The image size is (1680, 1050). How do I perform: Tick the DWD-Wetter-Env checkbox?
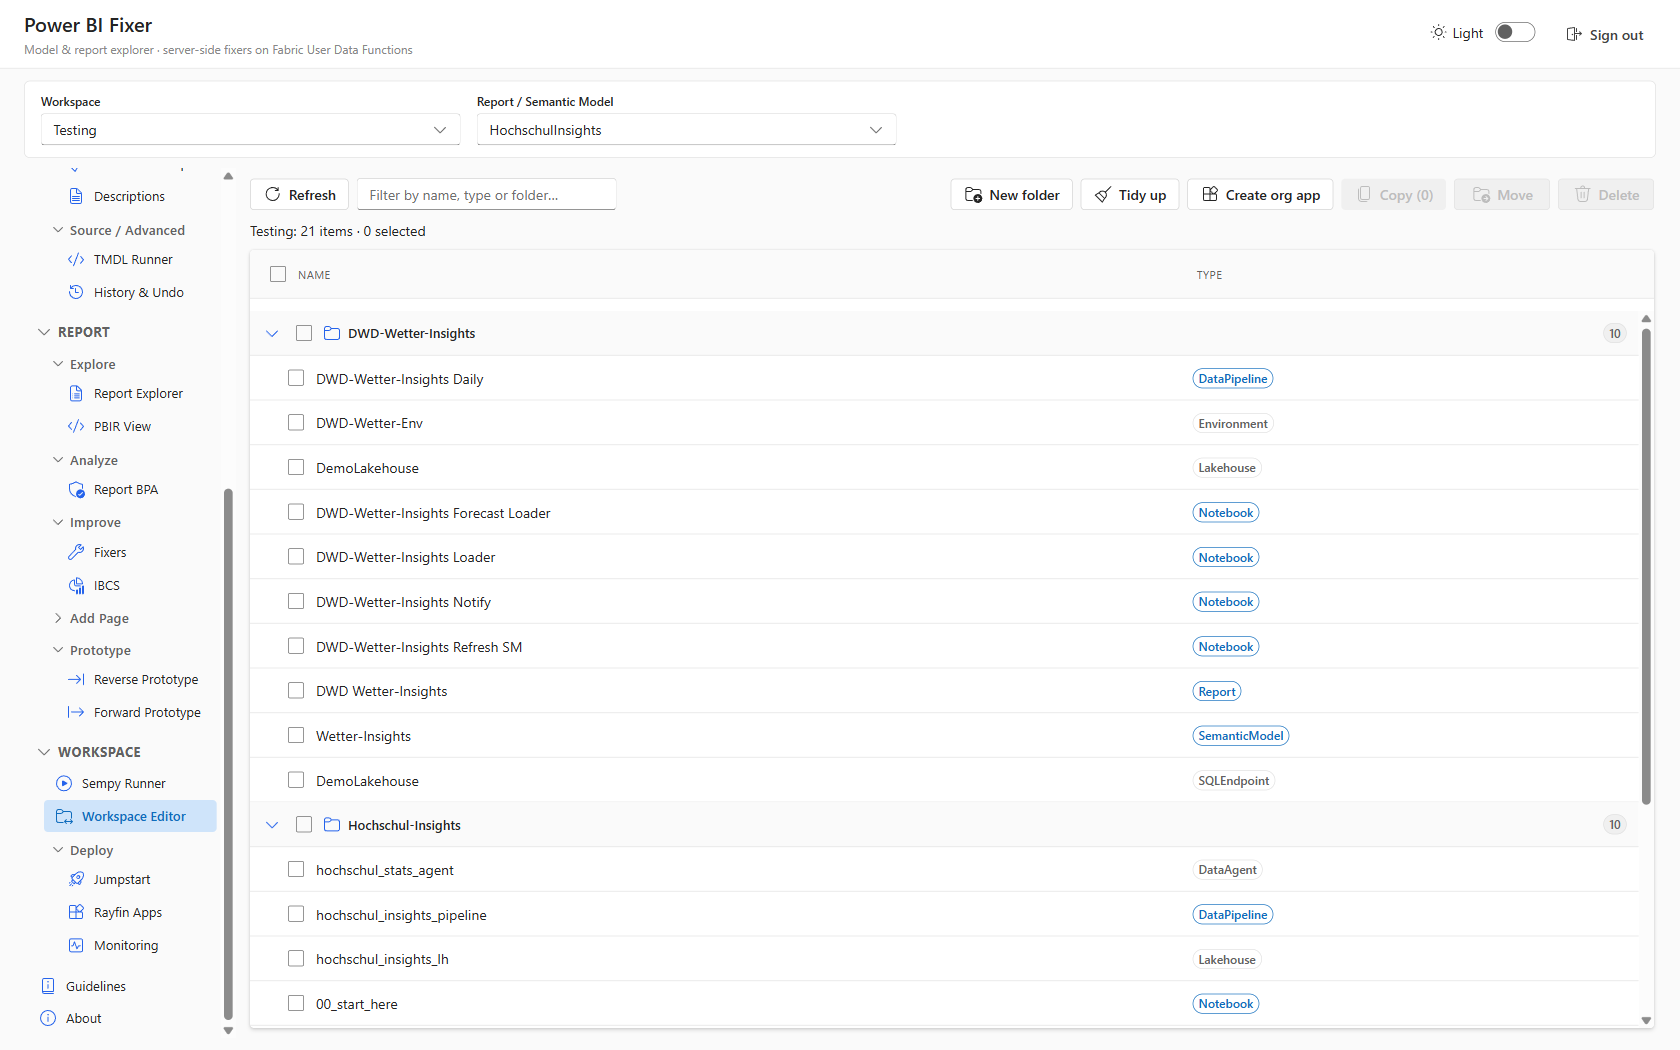[296, 423]
